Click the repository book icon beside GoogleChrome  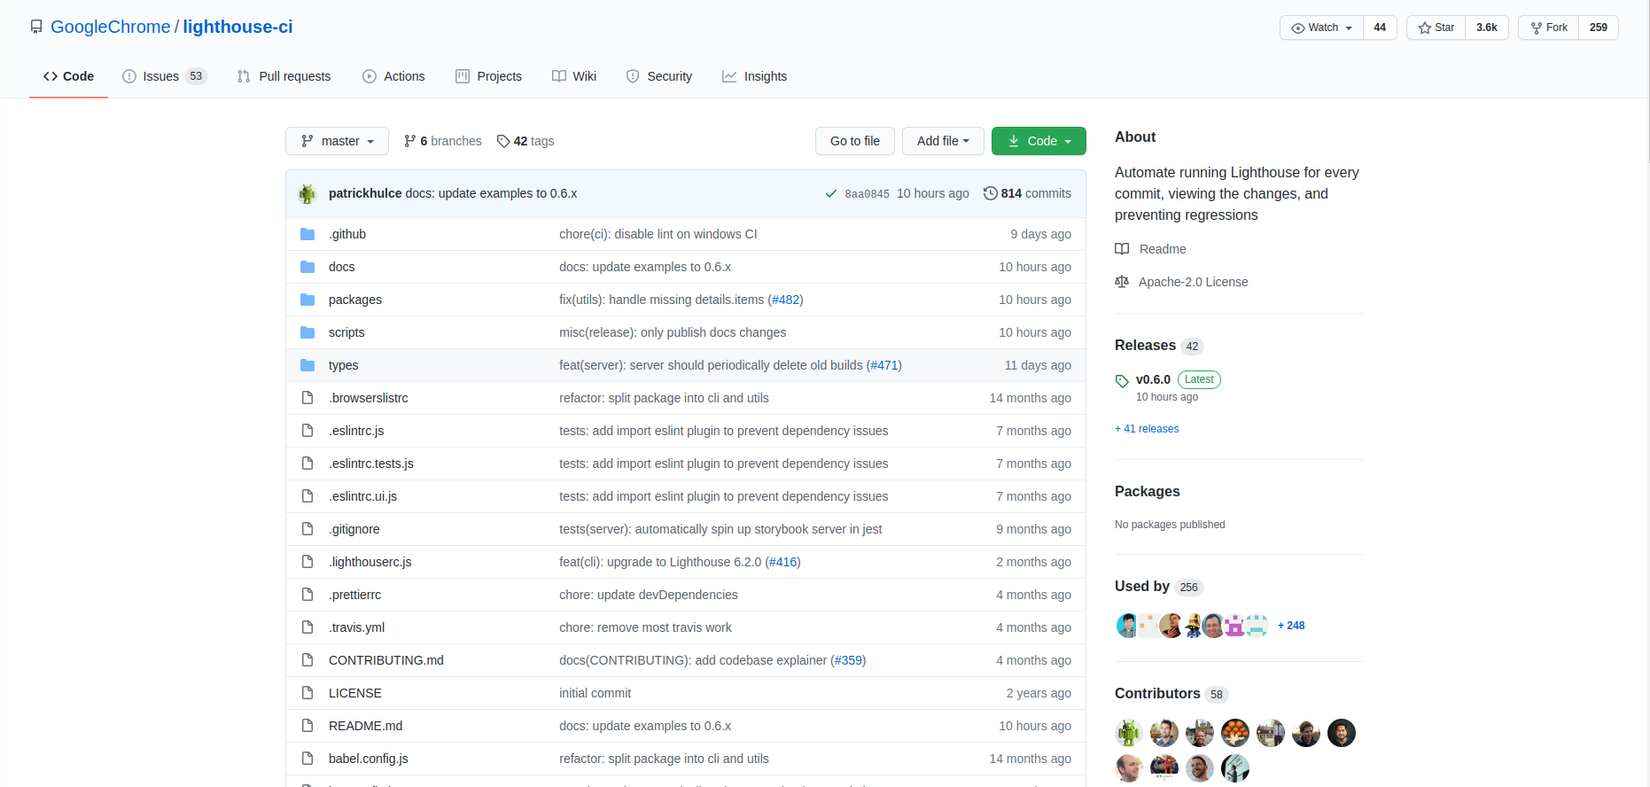36,27
